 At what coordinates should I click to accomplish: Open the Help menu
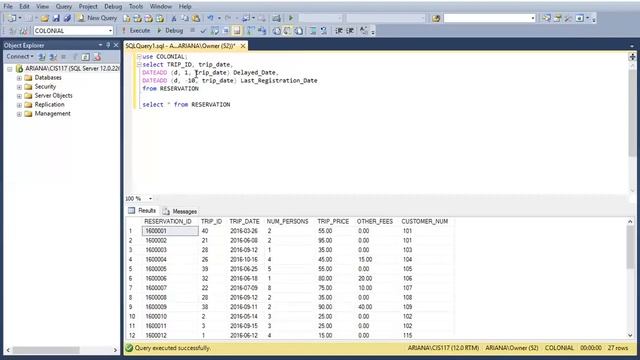(185, 7)
